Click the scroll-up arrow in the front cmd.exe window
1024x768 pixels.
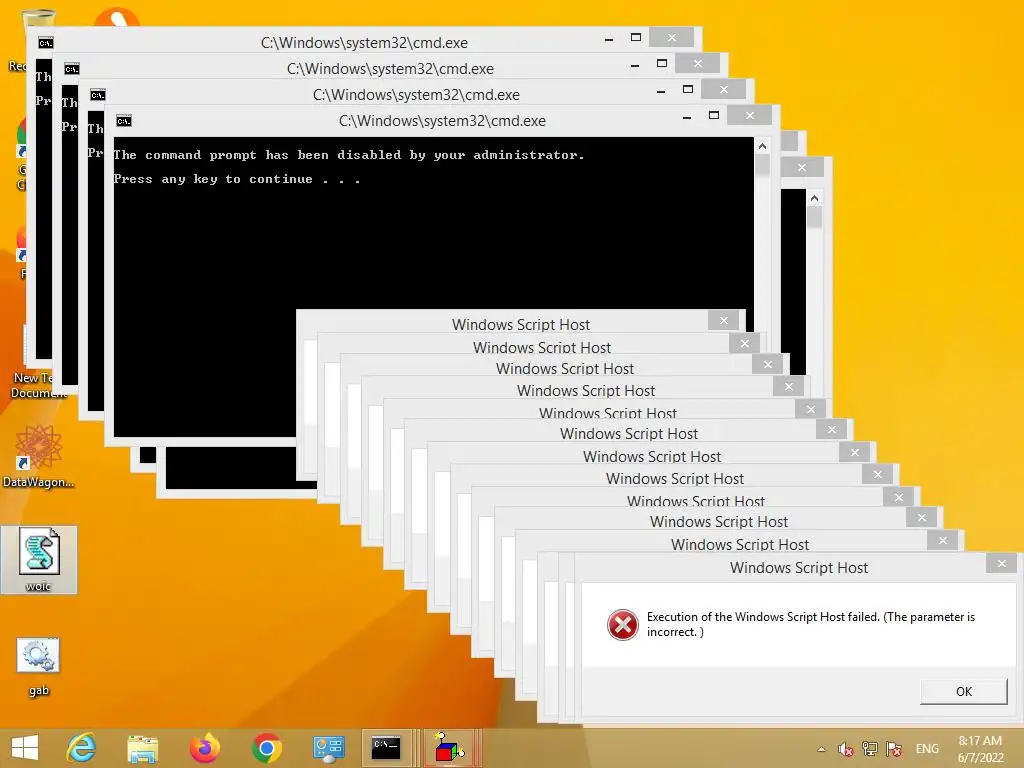[x=762, y=146]
